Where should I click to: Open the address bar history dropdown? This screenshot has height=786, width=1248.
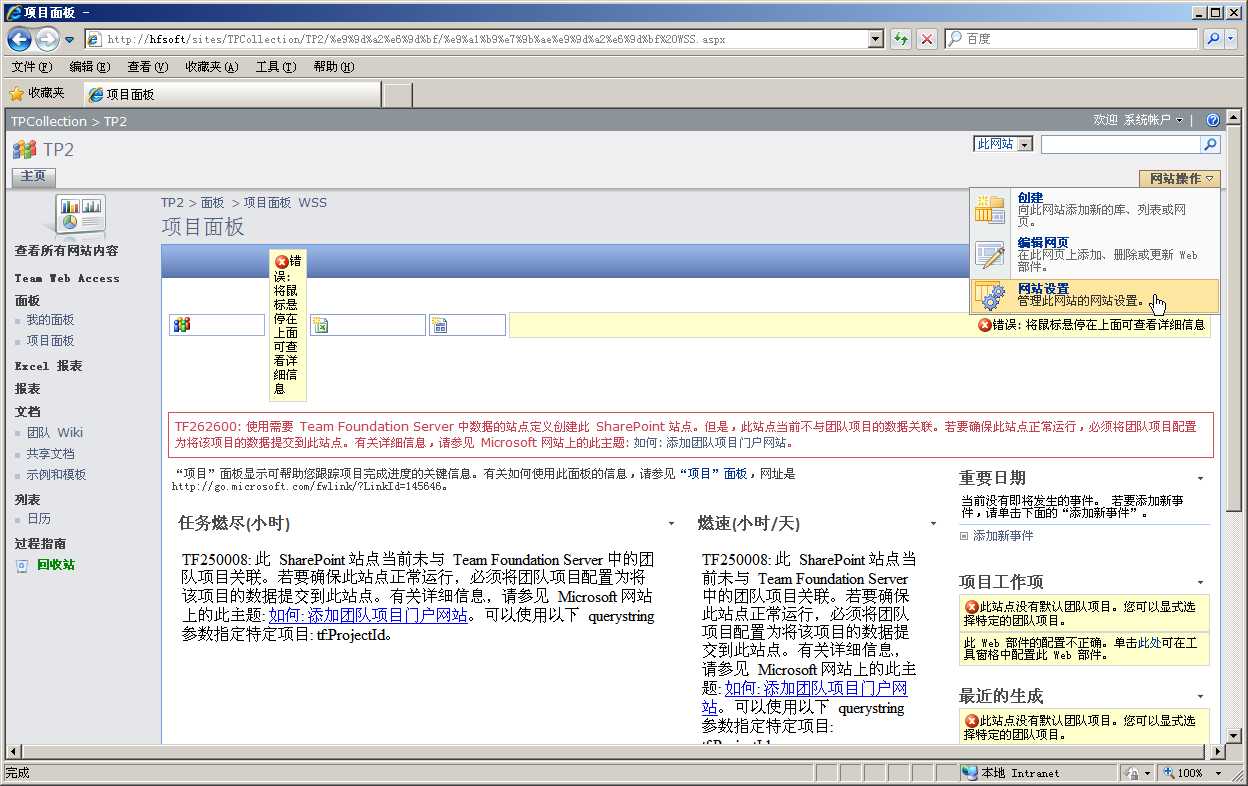(x=876, y=39)
